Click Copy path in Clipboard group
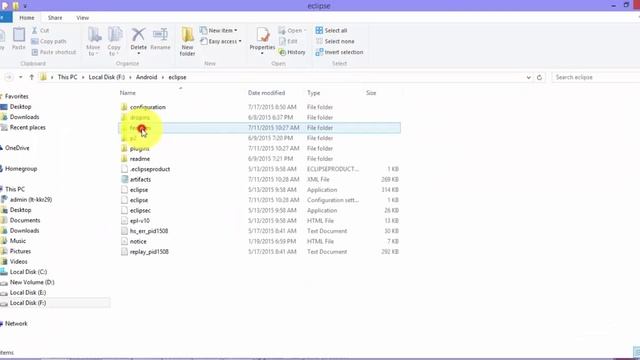Screen dimensions: 640x360 [x=49, y=41]
